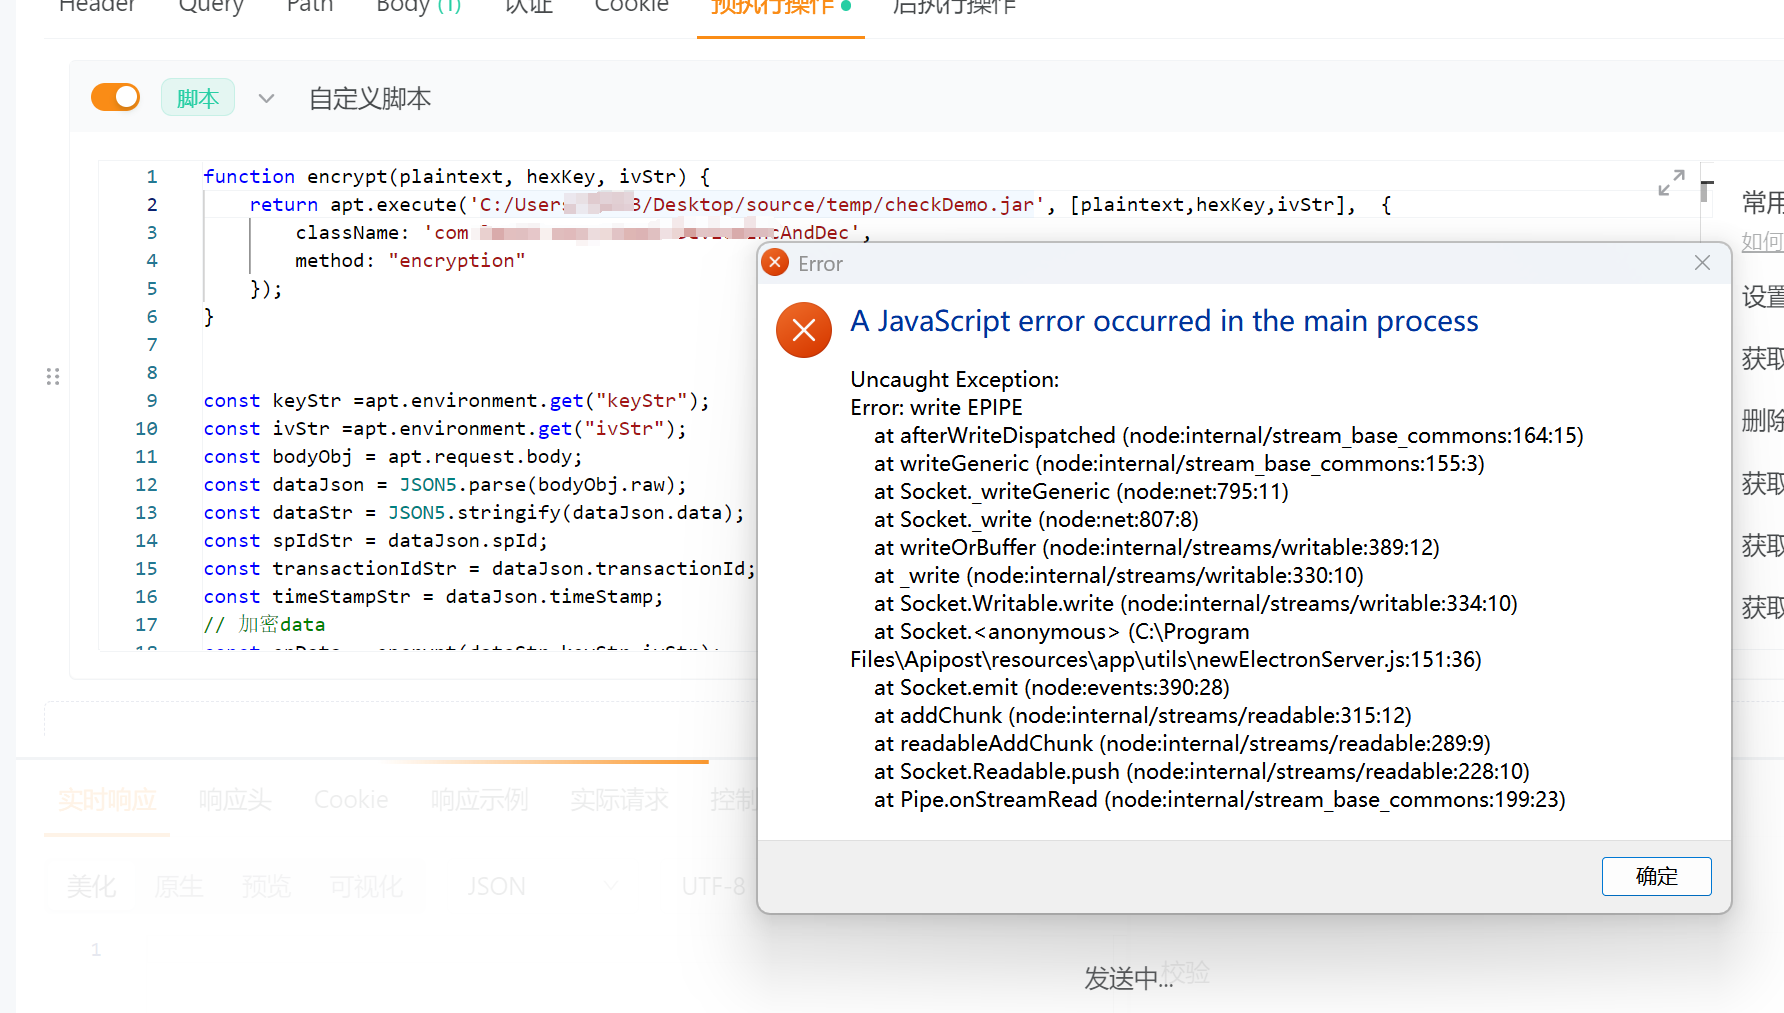Click the Pipe.onStreamRead stack trace line

click(x=1219, y=799)
